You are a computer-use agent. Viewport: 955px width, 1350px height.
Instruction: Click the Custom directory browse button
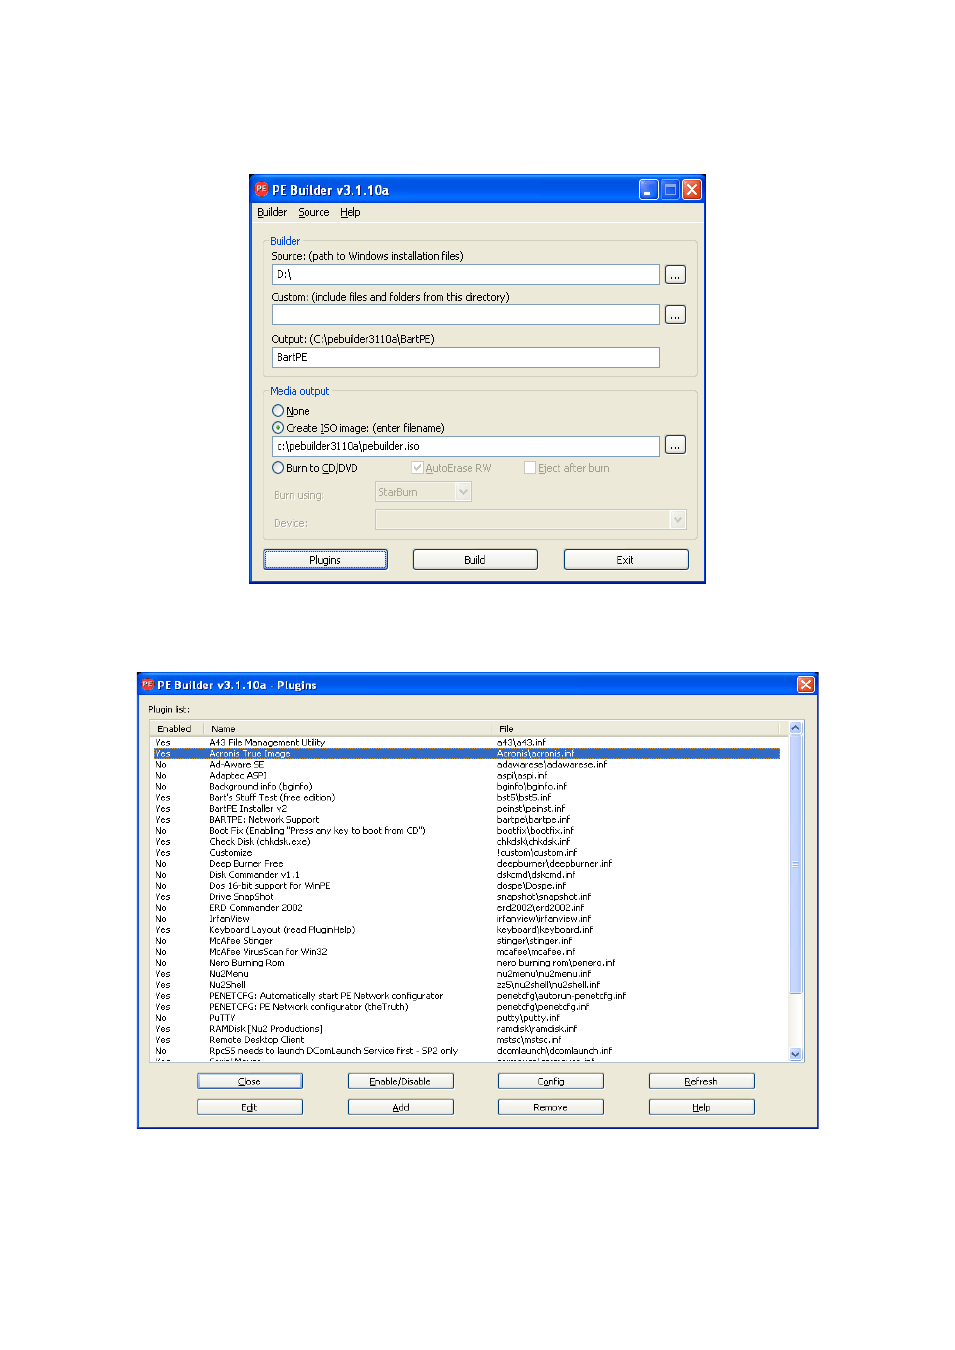[x=675, y=315]
